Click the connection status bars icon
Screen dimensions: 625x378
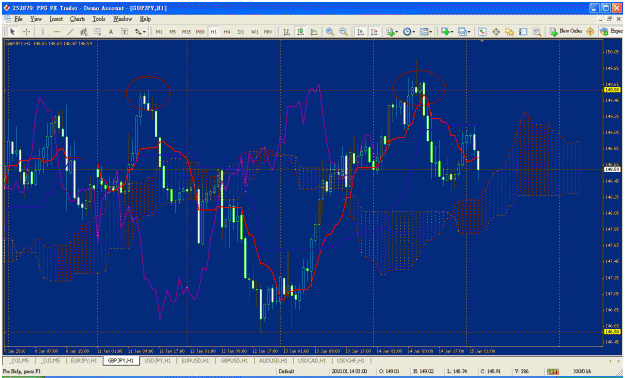coord(553,372)
